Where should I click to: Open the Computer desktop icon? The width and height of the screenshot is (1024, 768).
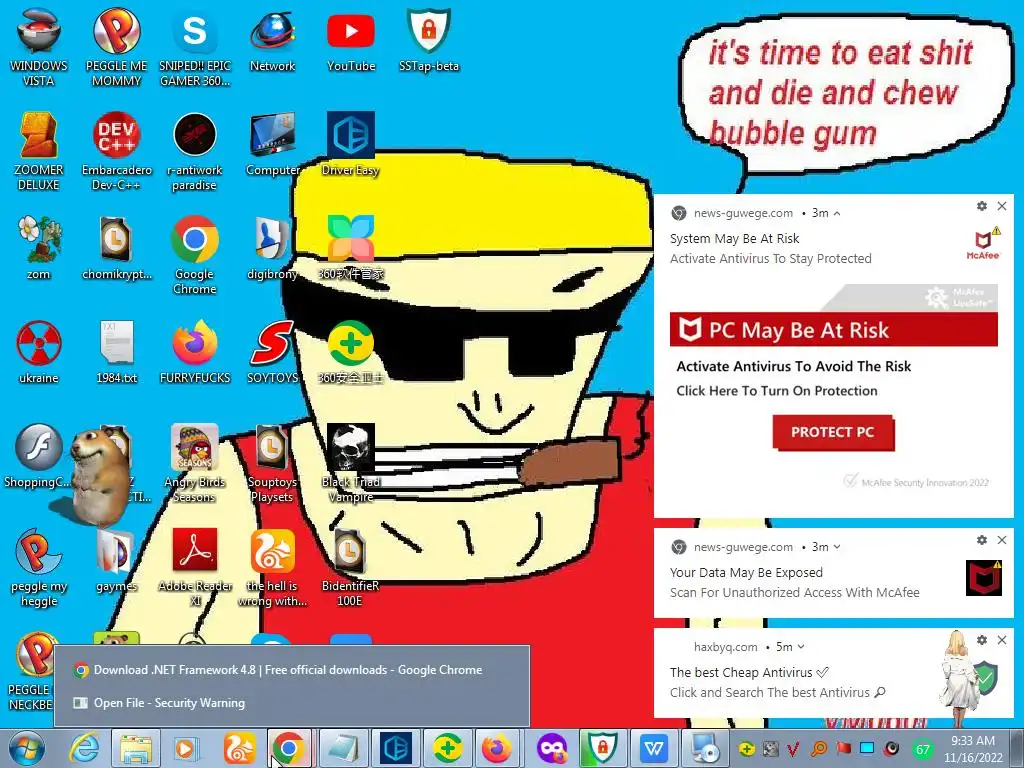coord(272,145)
